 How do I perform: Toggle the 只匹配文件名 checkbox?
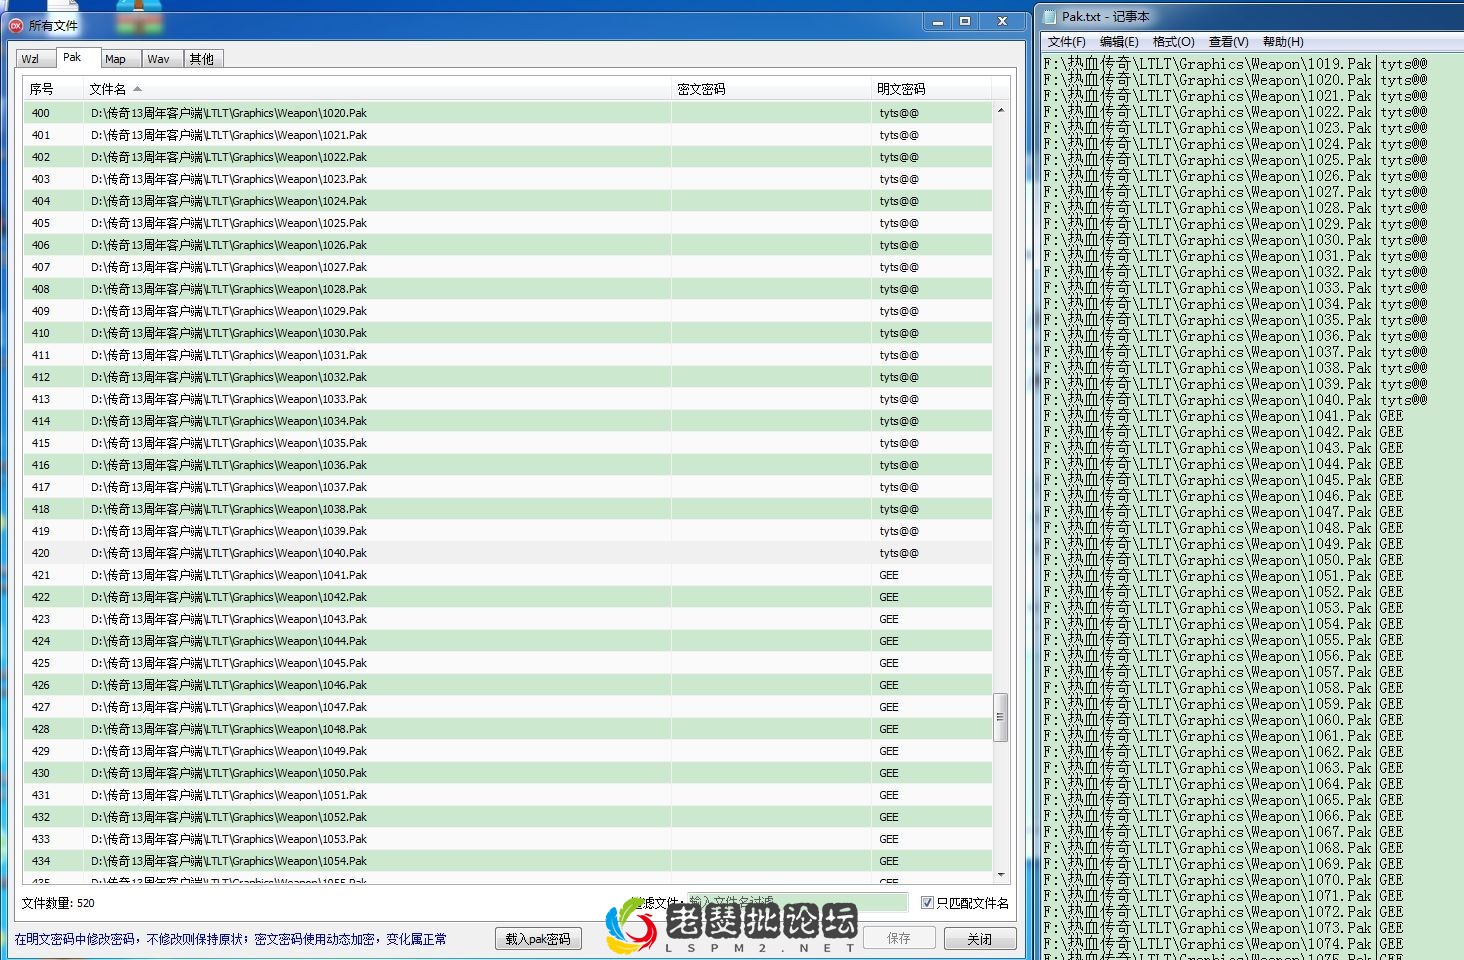tap(927, 903)
